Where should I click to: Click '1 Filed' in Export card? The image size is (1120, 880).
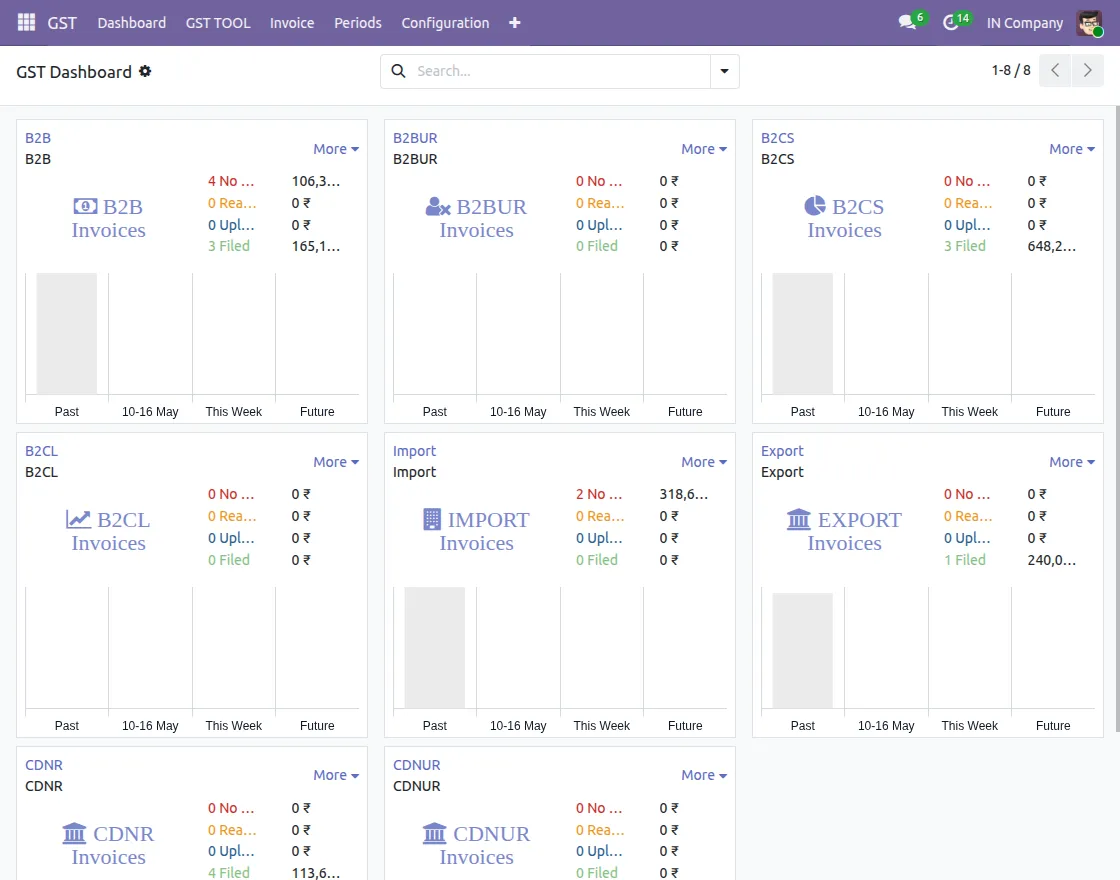point(964,559)
